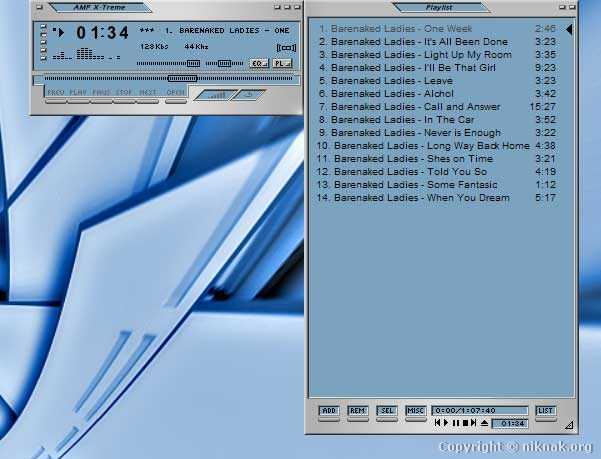601x459 pixels.
Task: Click the volume slider handle in the main player
Action: (x=194, y=63)
